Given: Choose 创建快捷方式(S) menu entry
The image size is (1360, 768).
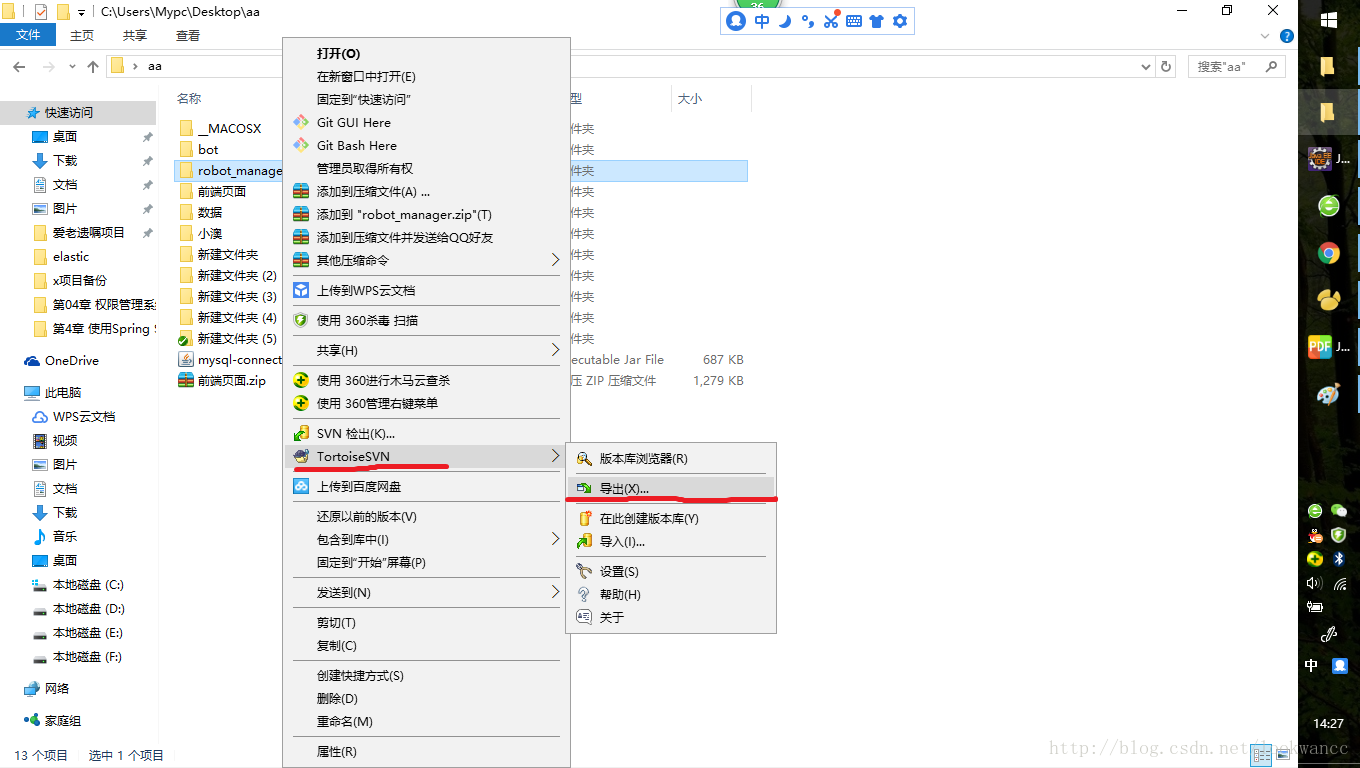Looking at the screenshot, I should (360, 675).
